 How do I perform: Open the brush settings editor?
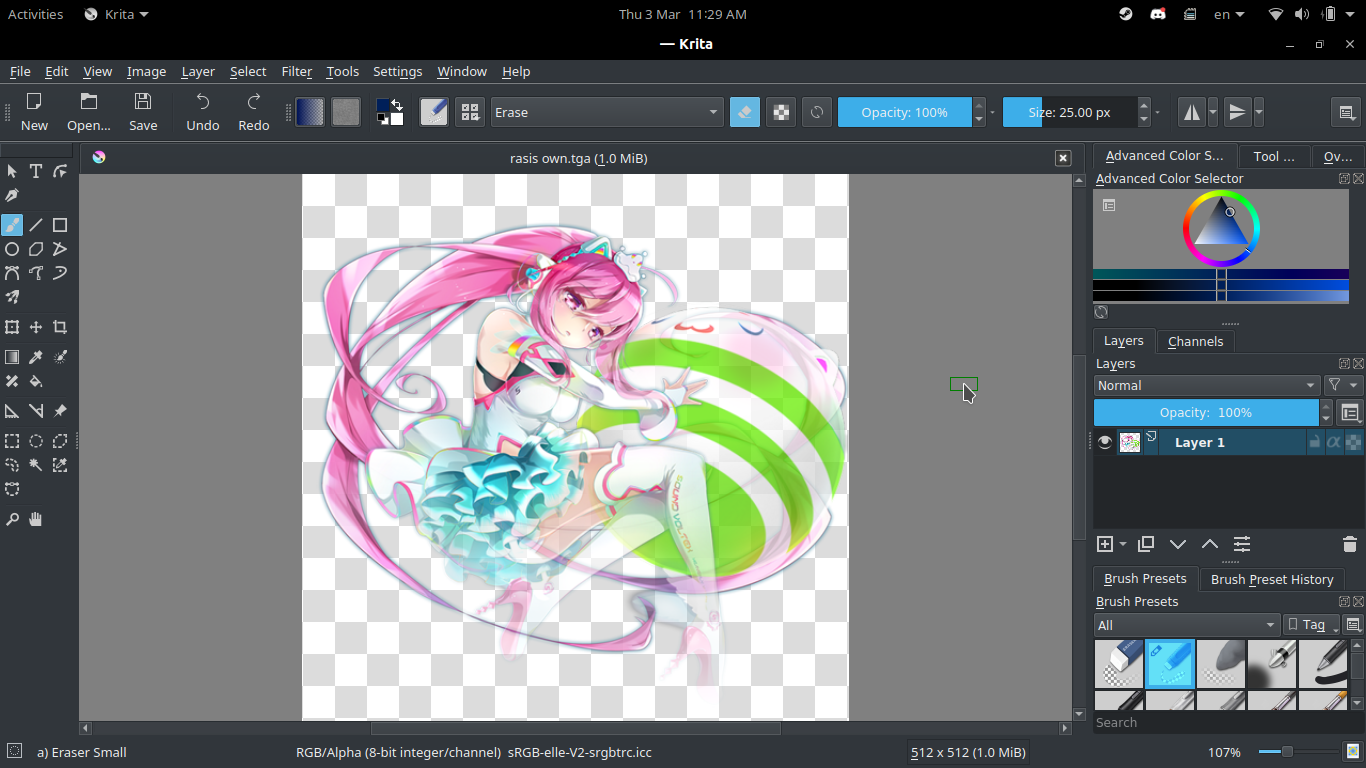[434, 112]
